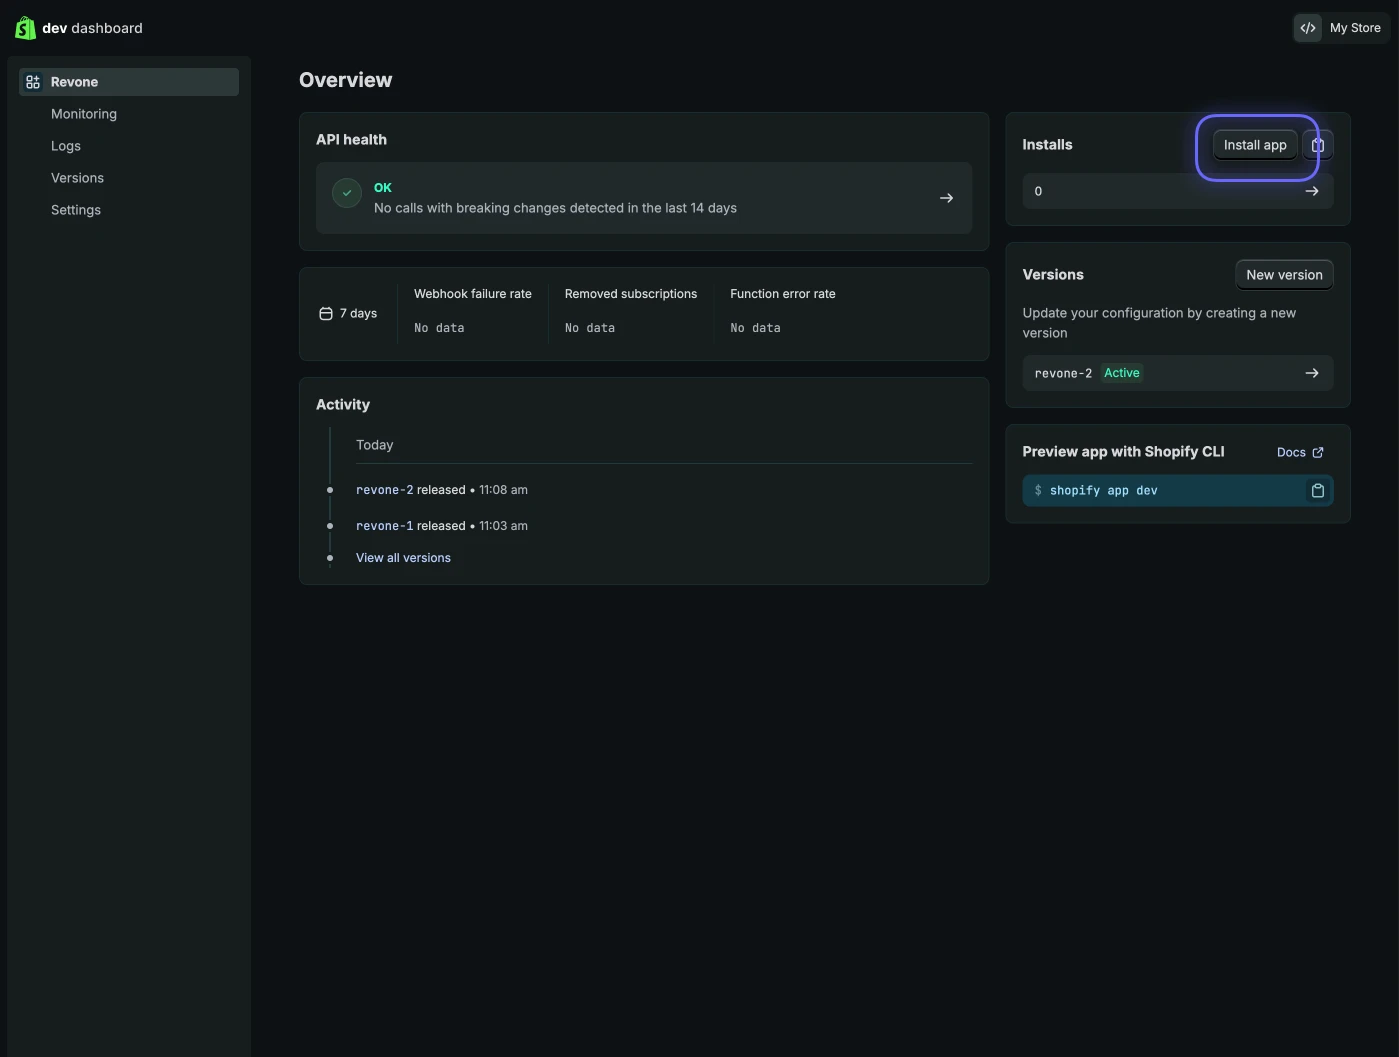Screen dimensions: 1399x1057
Task: Open Versions in the sidebar
Action: click(x=77, y=178)
